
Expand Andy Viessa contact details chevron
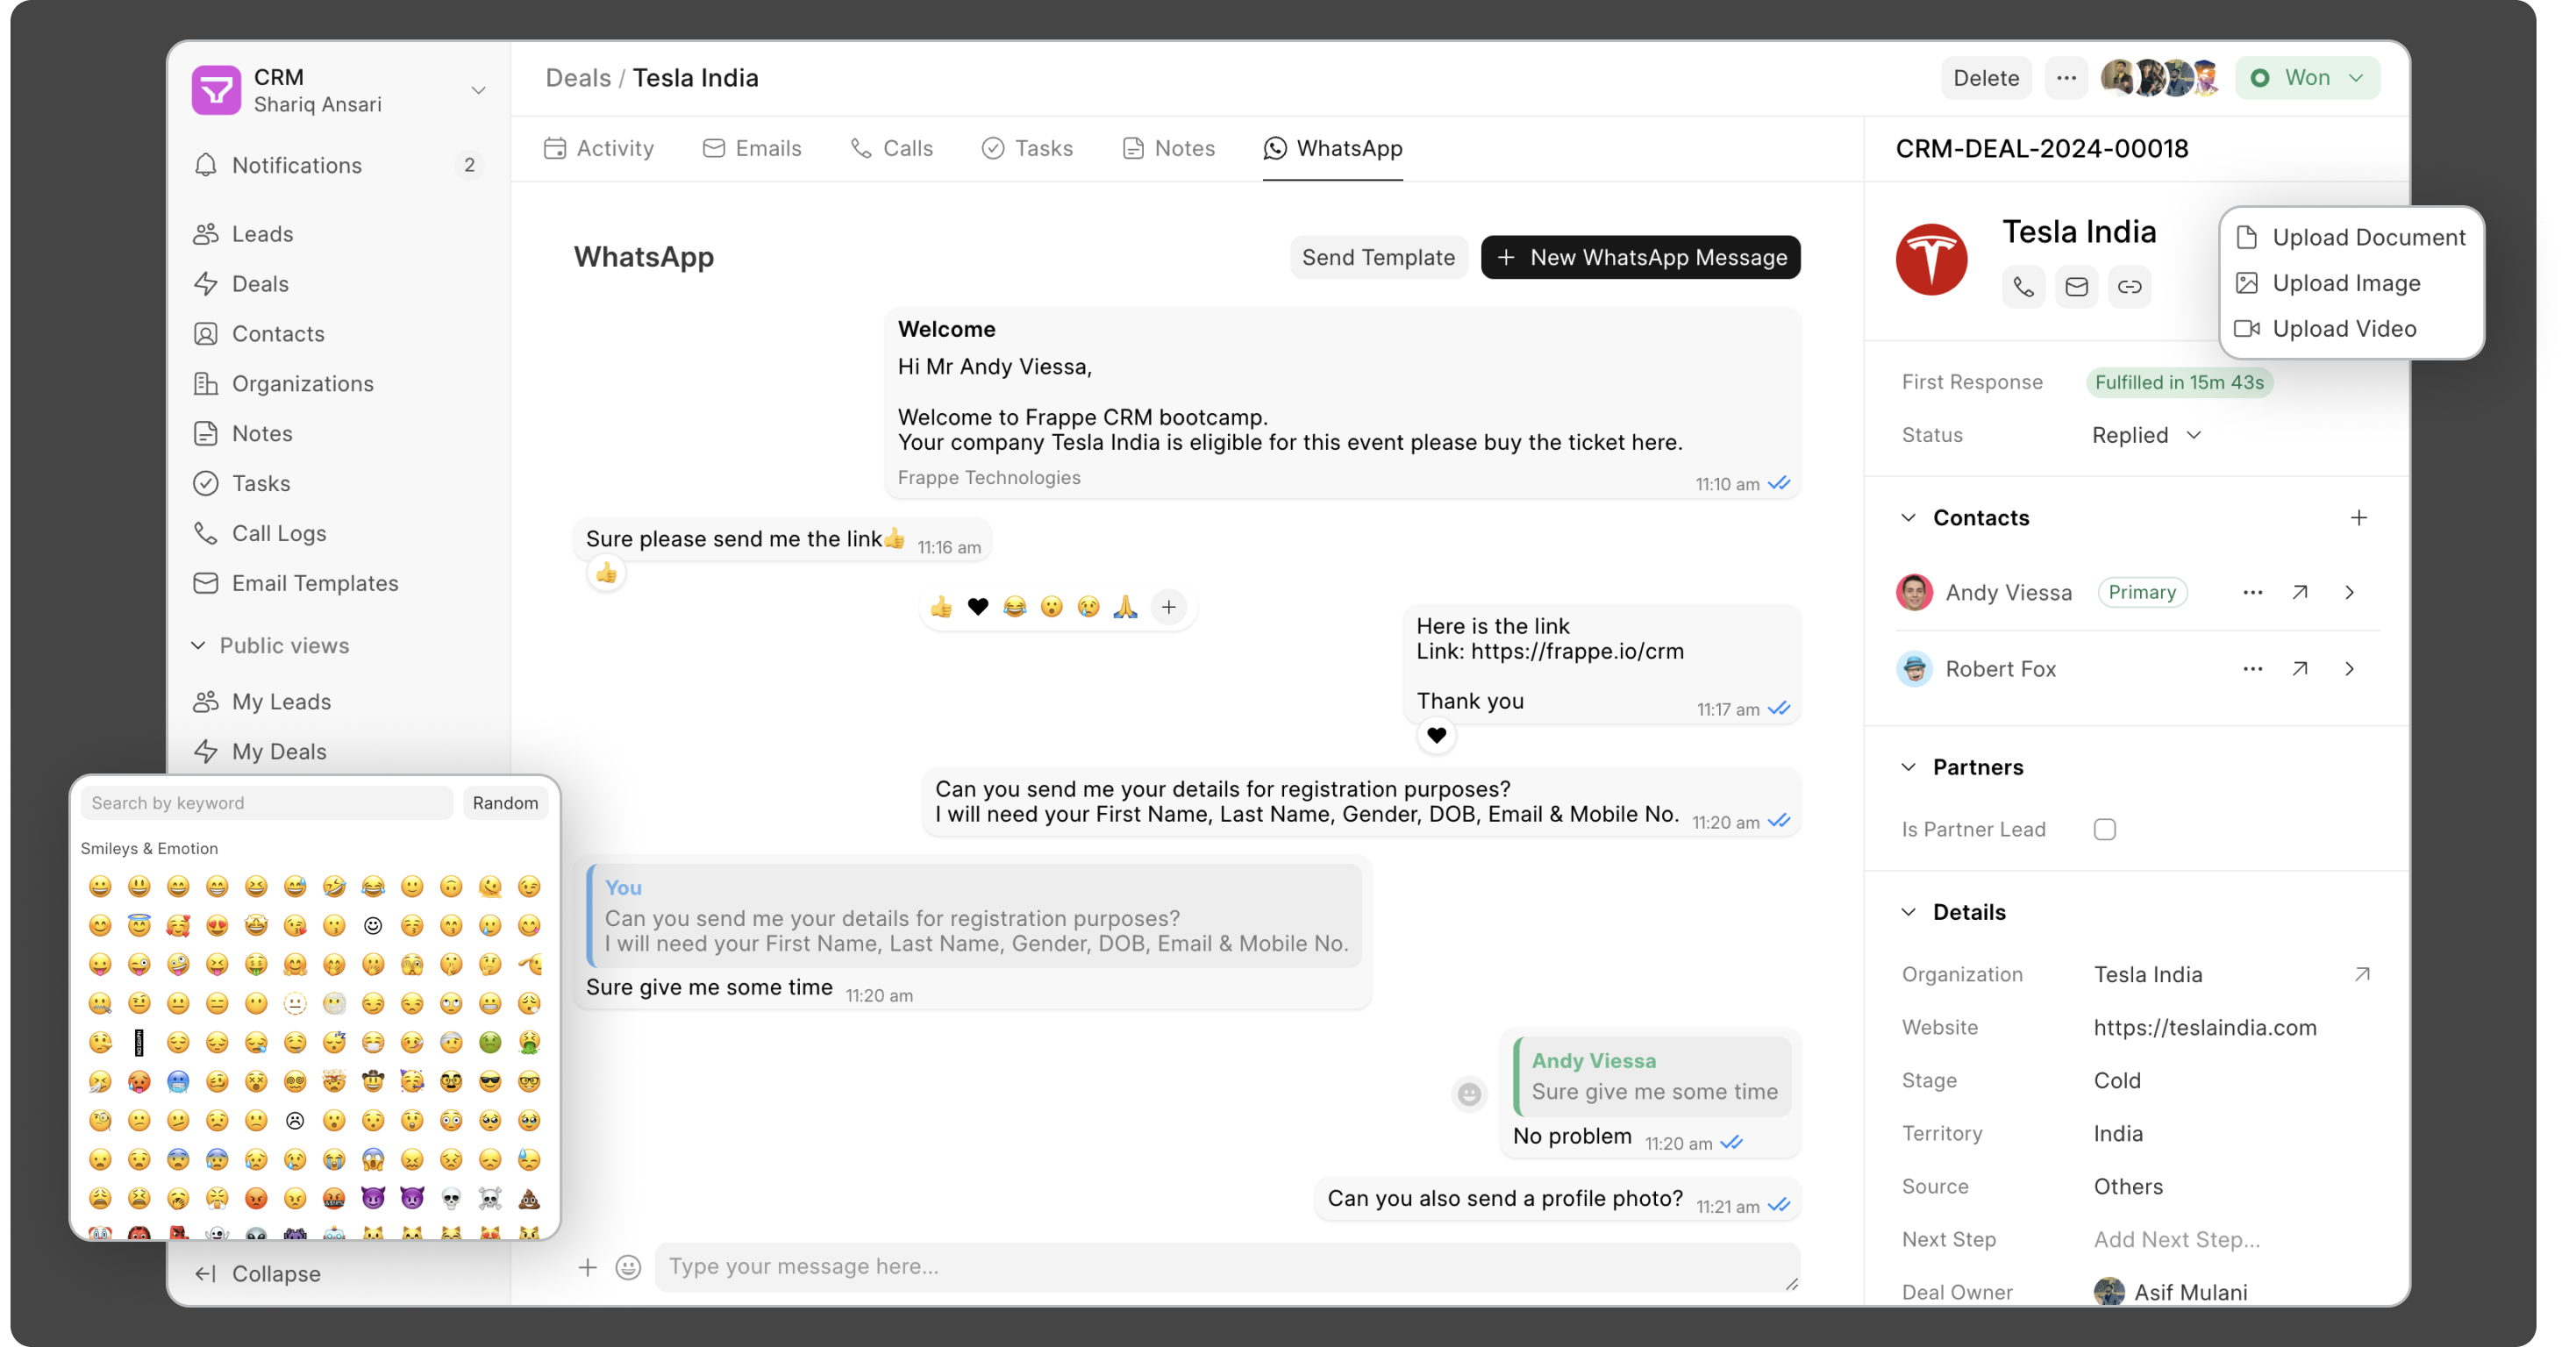coord(2349,593)
